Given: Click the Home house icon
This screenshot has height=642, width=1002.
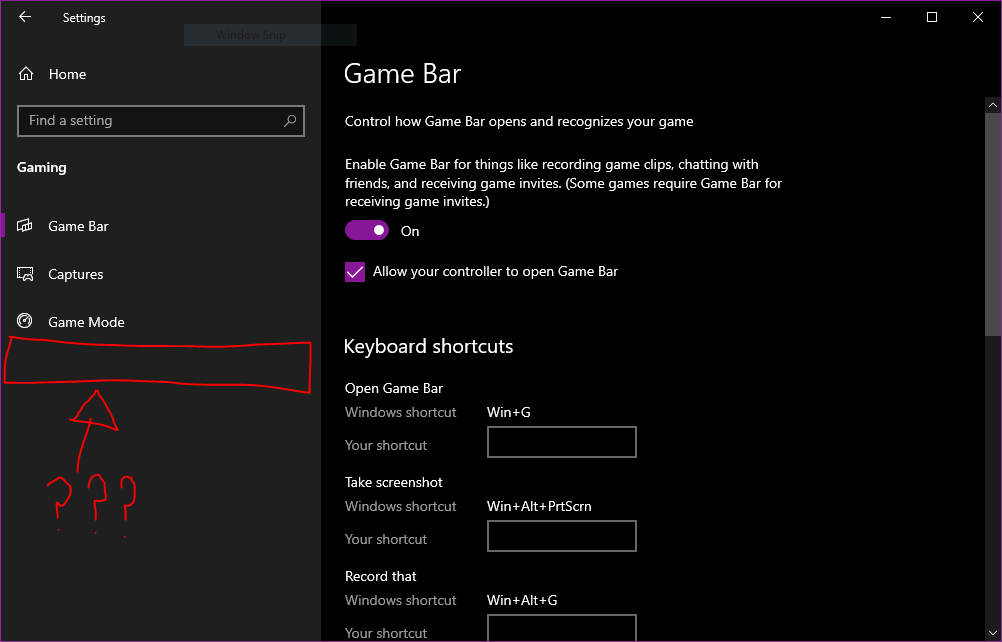Looking at the screenshot, I should [26, 74].
